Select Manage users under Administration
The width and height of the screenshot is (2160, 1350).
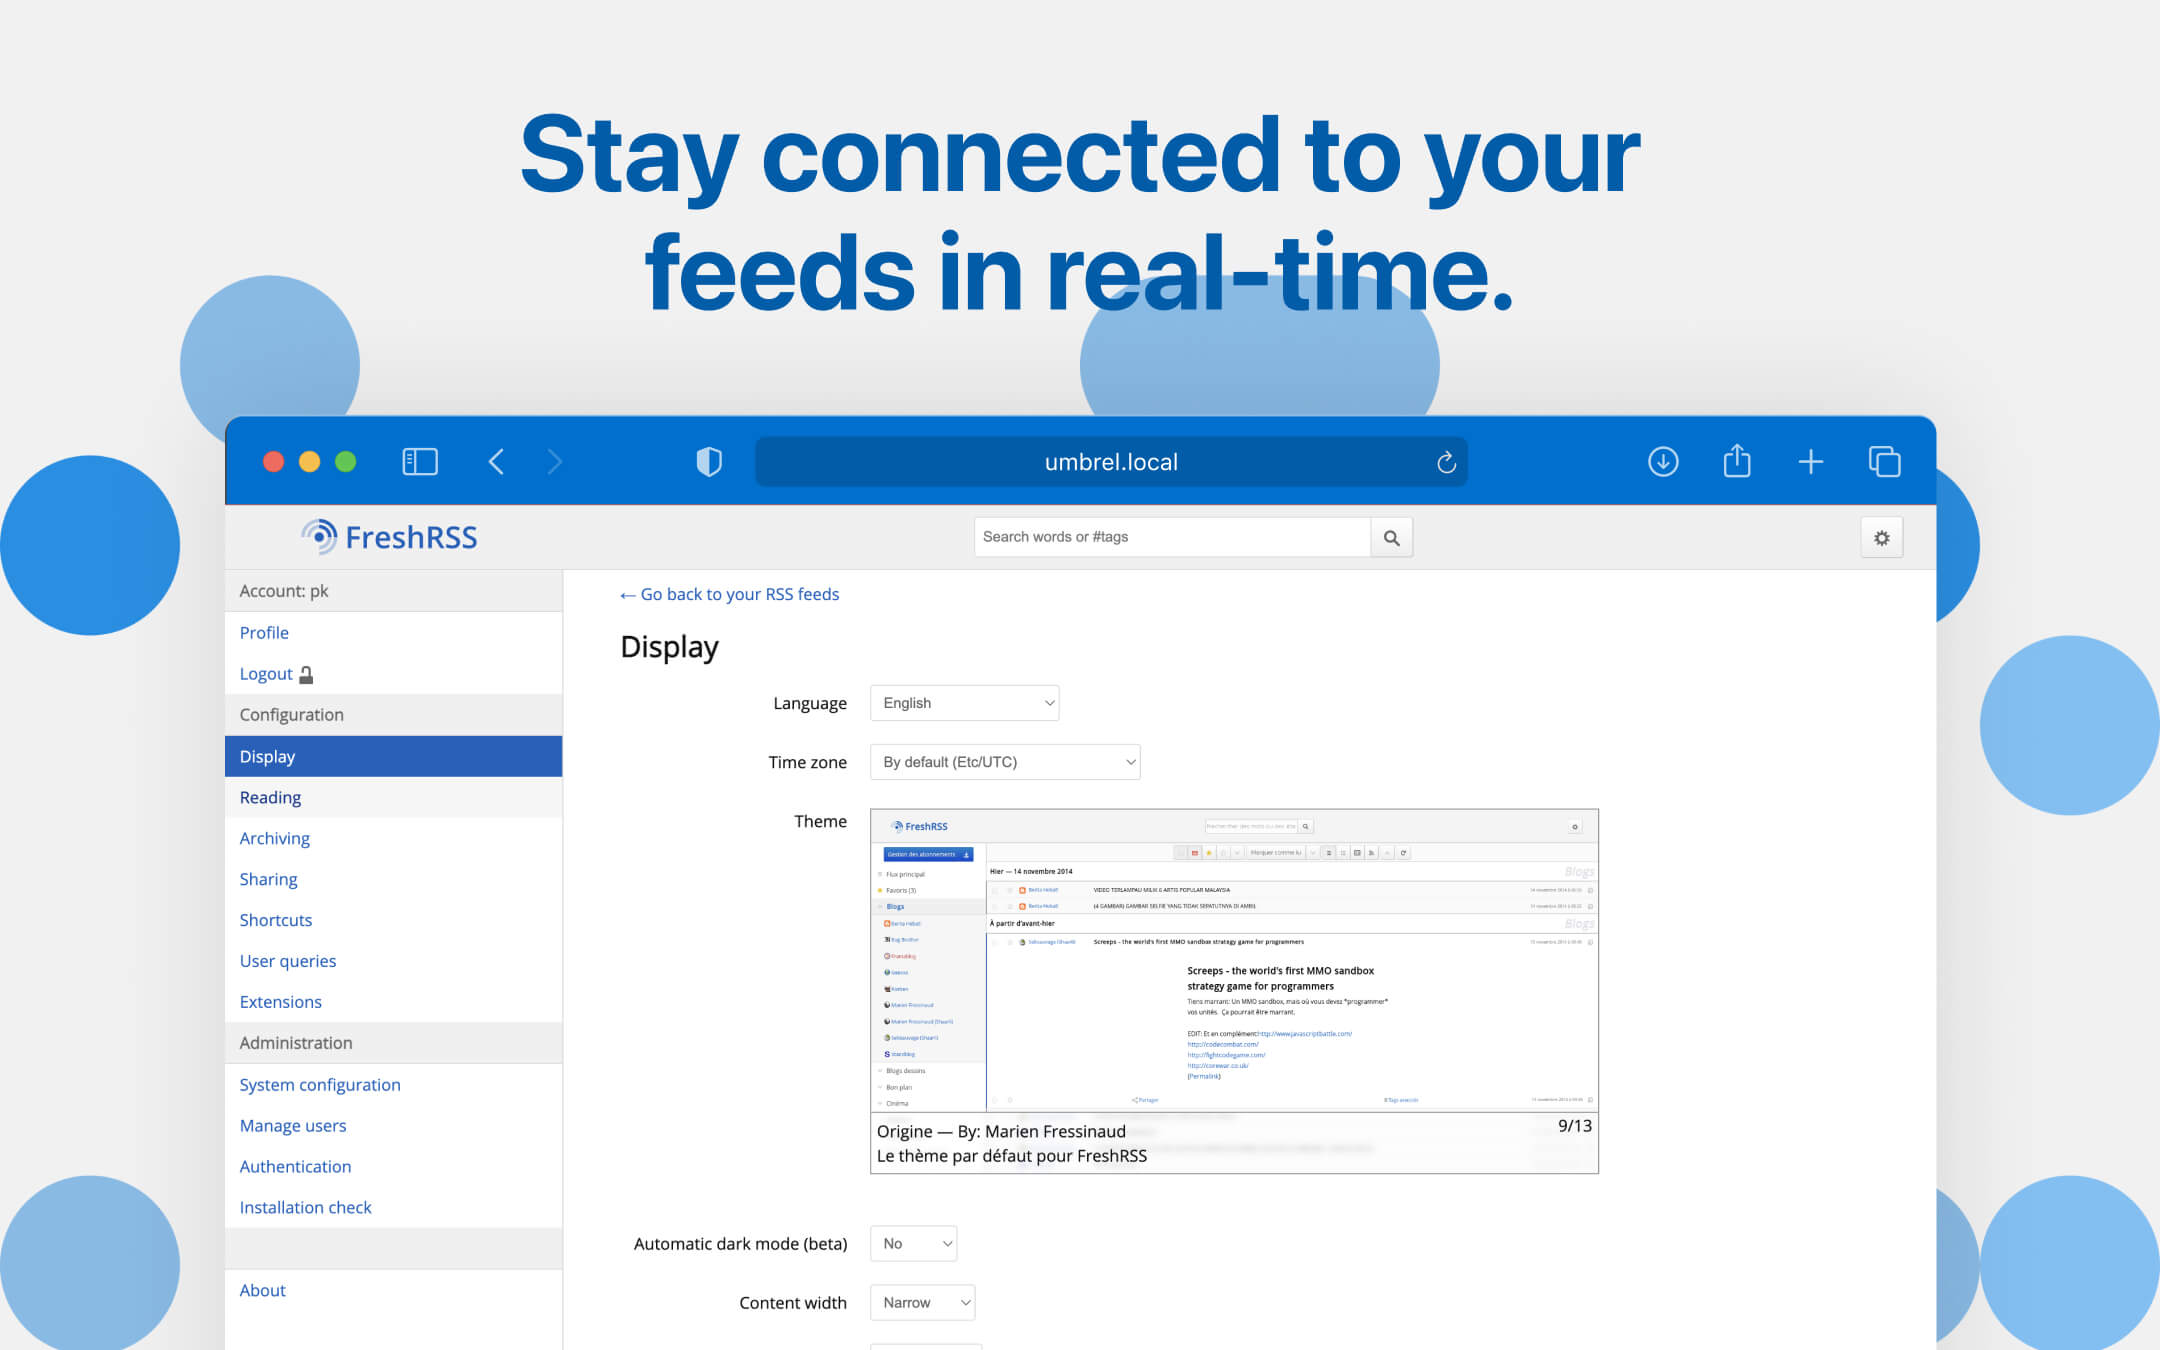tap(292, 1125)
